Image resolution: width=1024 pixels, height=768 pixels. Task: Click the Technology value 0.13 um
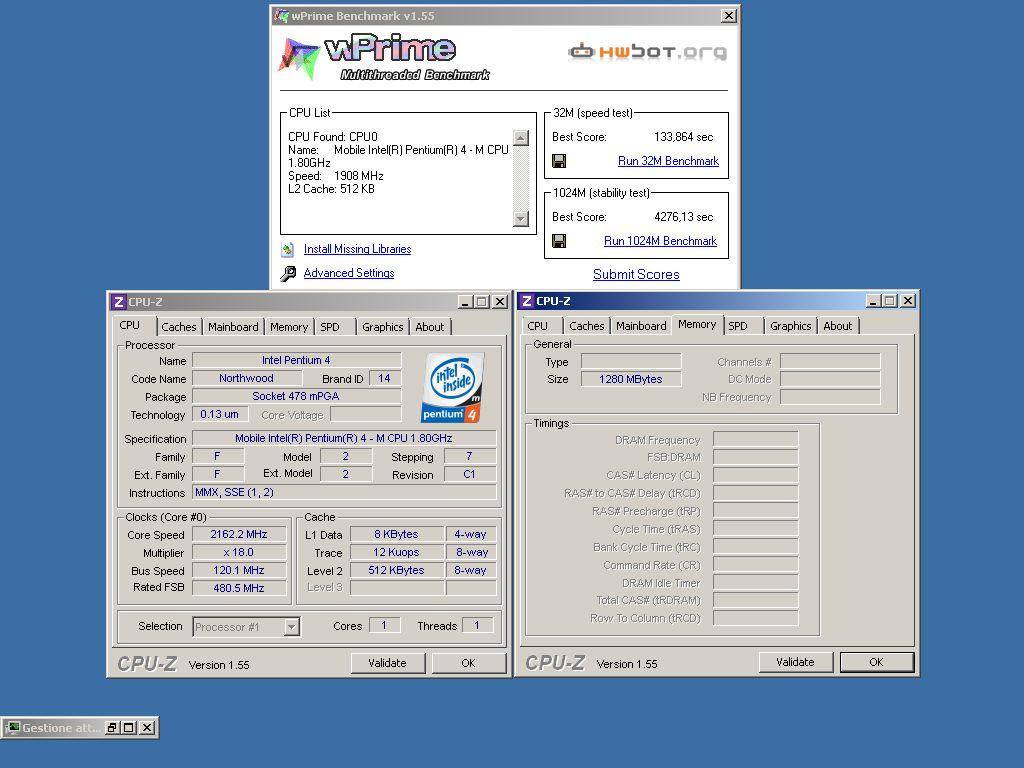pyautogui.click(x=220, y=415)
